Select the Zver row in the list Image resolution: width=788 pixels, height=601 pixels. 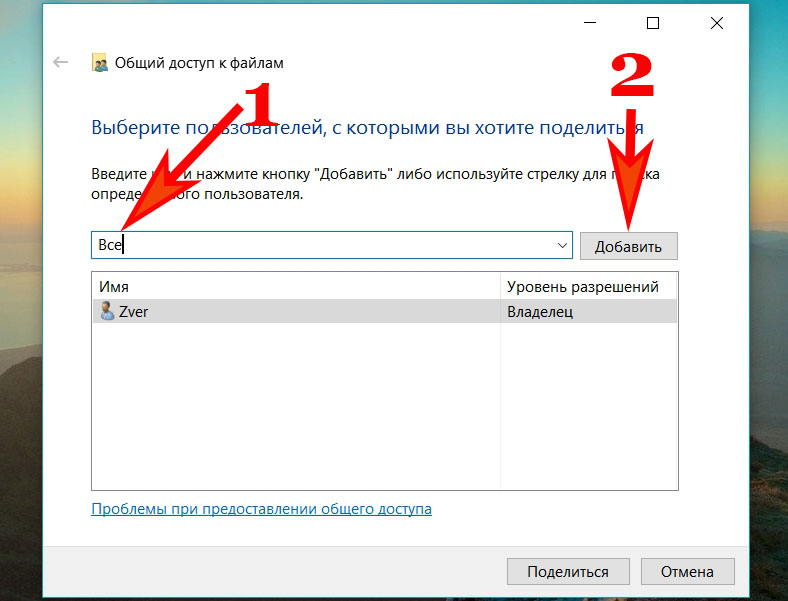pyautogui.click(x=384, y=312)
